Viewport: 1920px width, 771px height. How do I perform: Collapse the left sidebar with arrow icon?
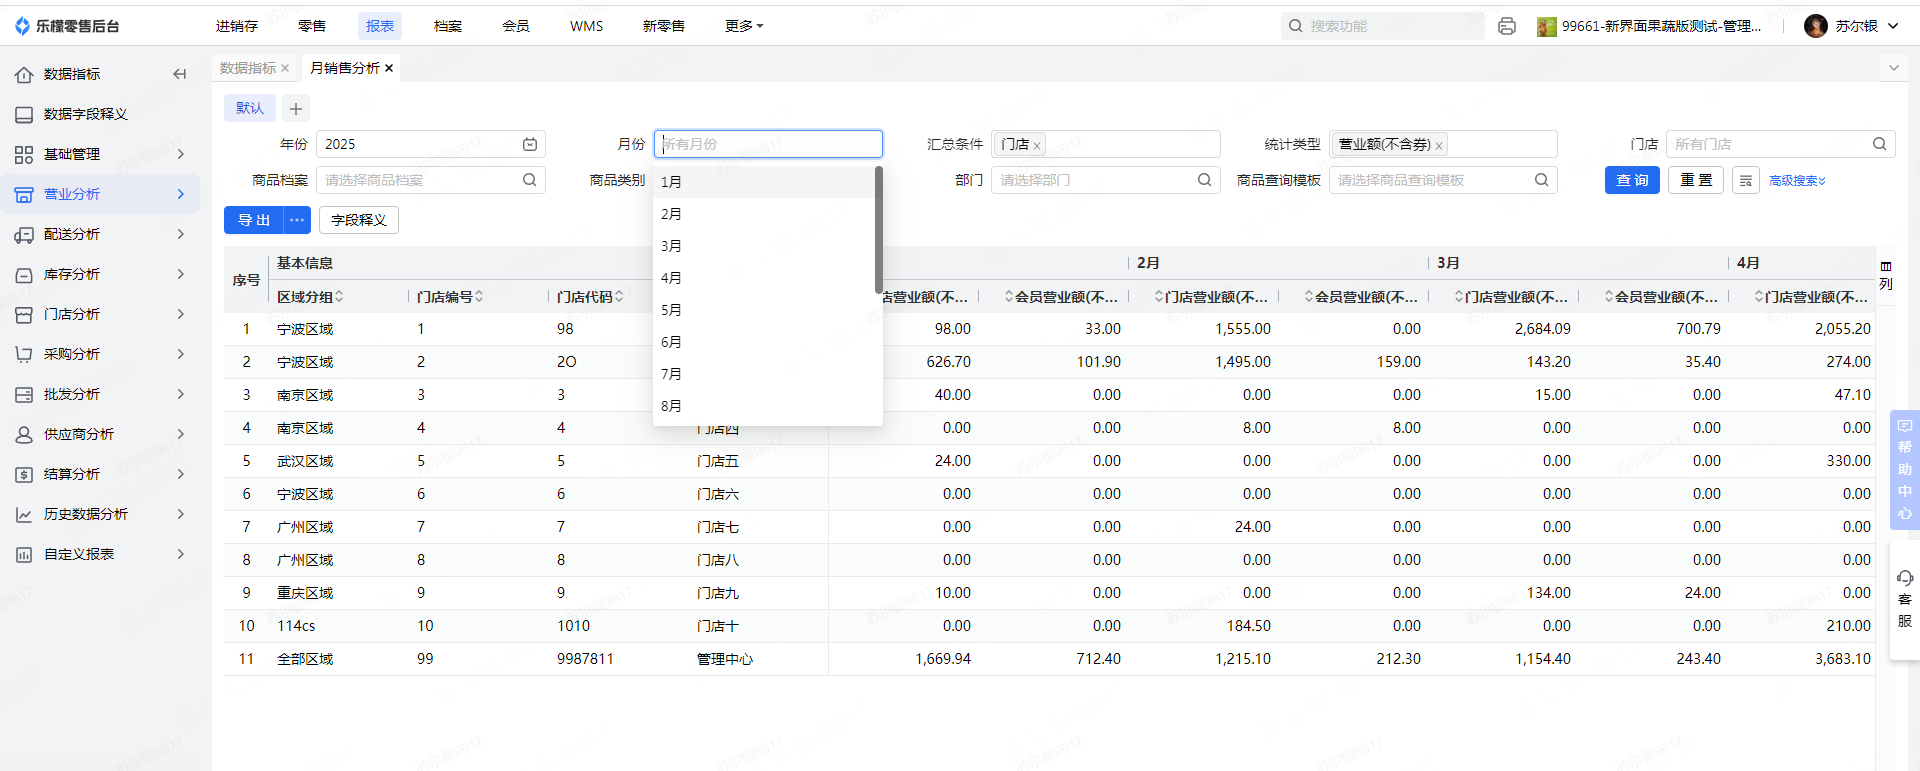coord(180,74)
